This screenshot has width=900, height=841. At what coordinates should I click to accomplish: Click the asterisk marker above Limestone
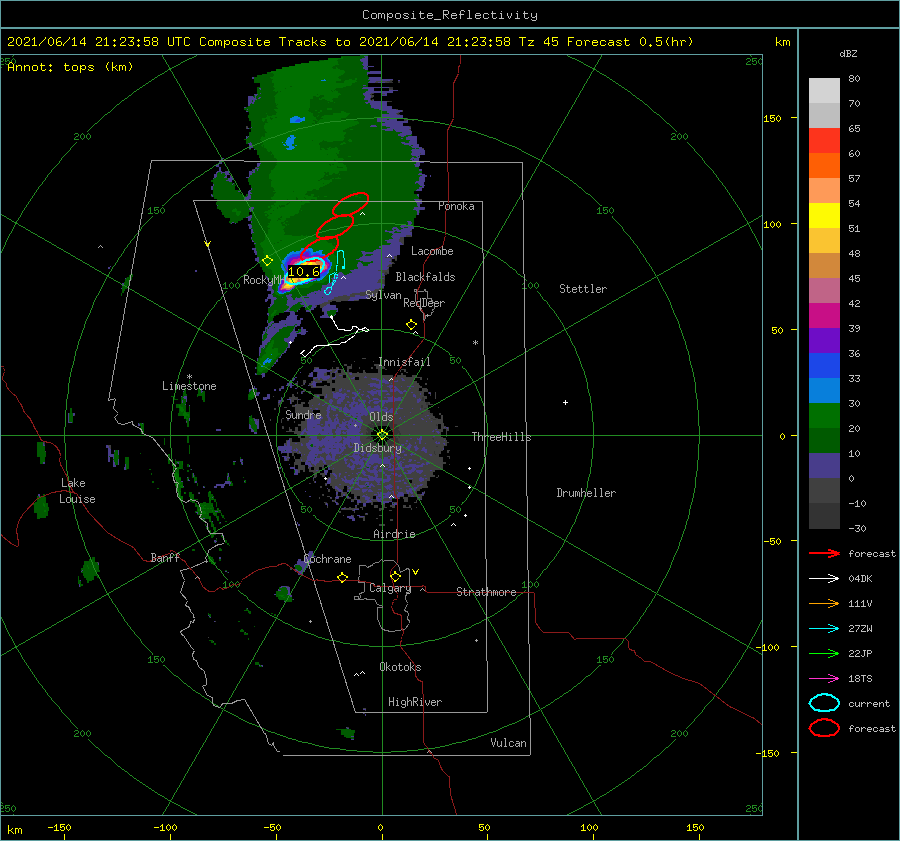click(189, 377)
